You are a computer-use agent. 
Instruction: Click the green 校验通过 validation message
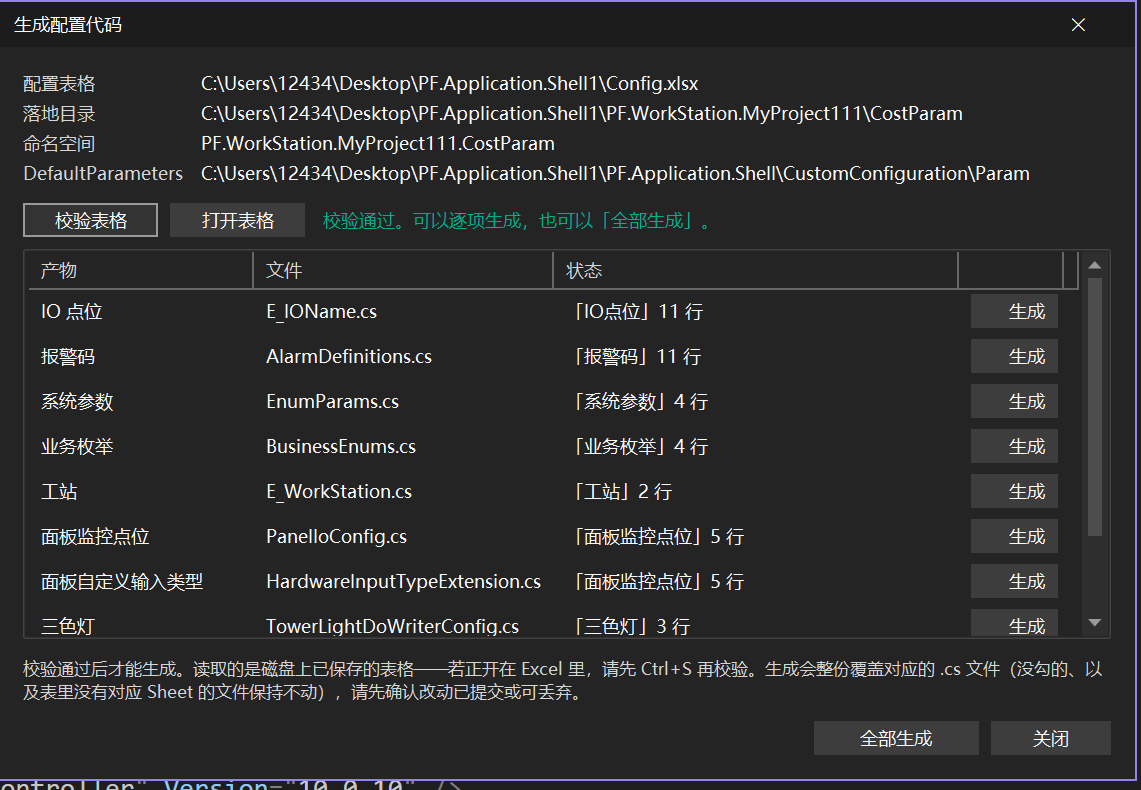pyautogui.click(x=517, y=220)
